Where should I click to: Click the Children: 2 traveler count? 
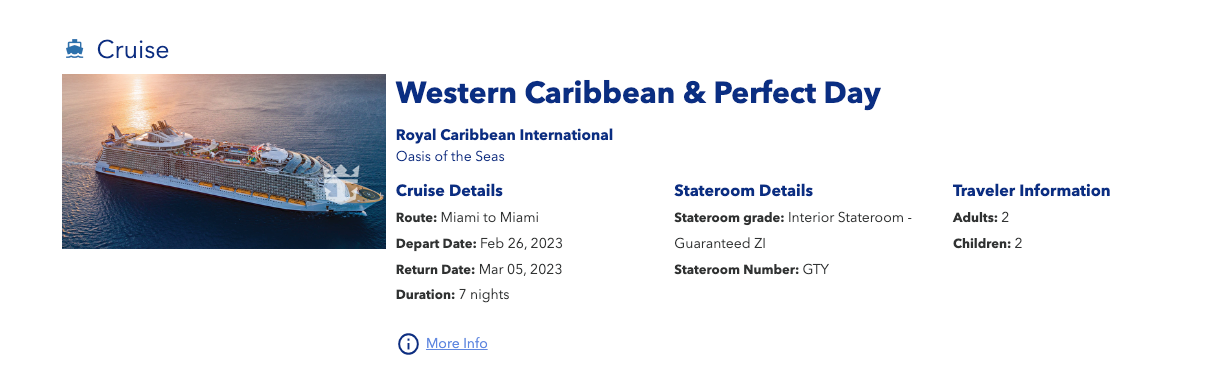tap(988, 243)
